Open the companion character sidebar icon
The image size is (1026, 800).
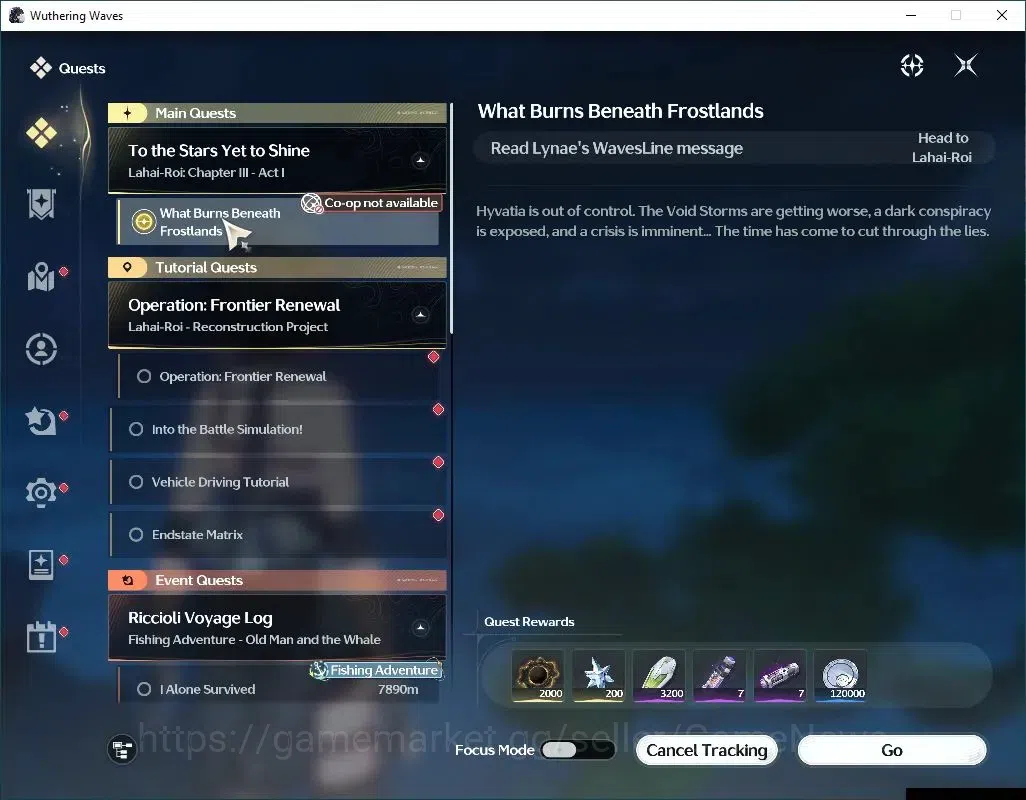point(41,349)
